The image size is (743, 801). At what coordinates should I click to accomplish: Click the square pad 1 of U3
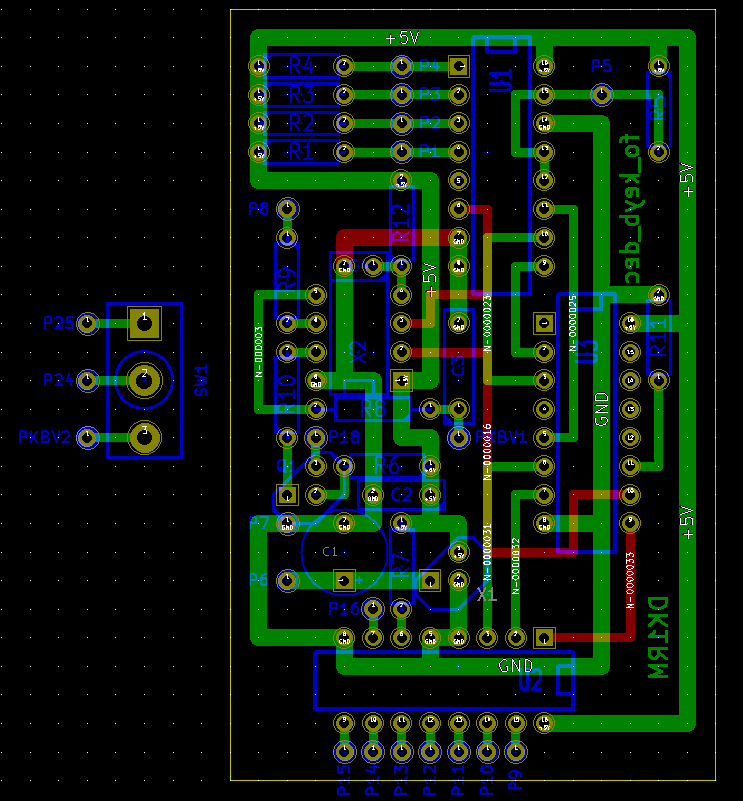pyautogui.click(x=544, y=323)
